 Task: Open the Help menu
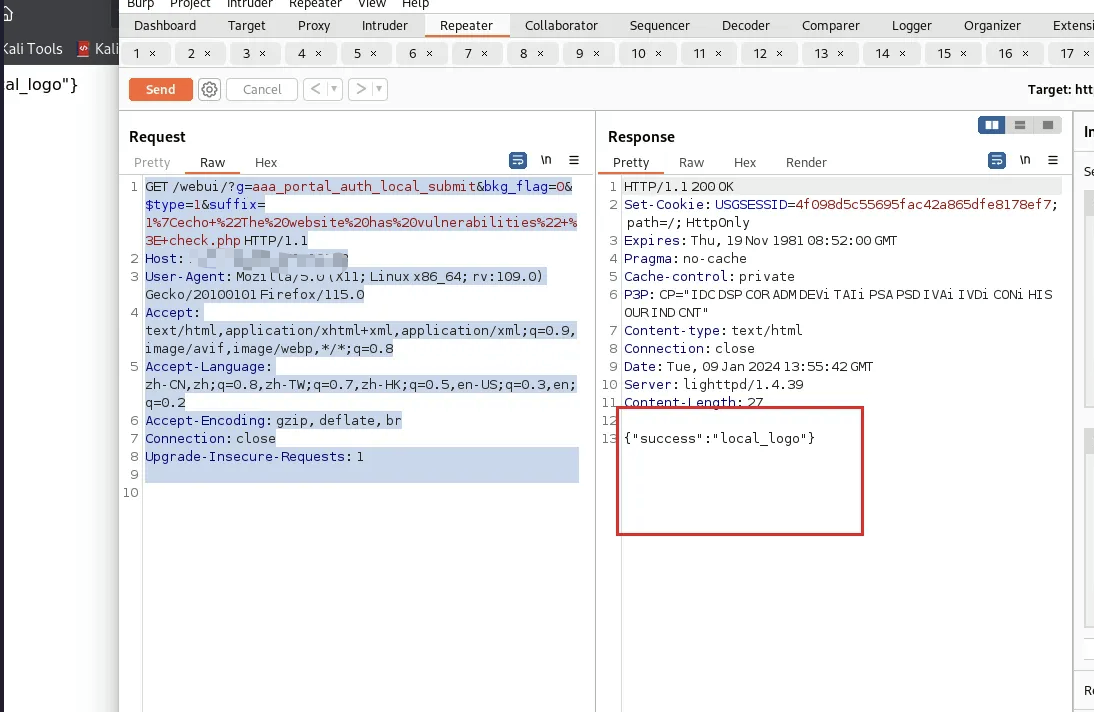[x=415, y=4]
